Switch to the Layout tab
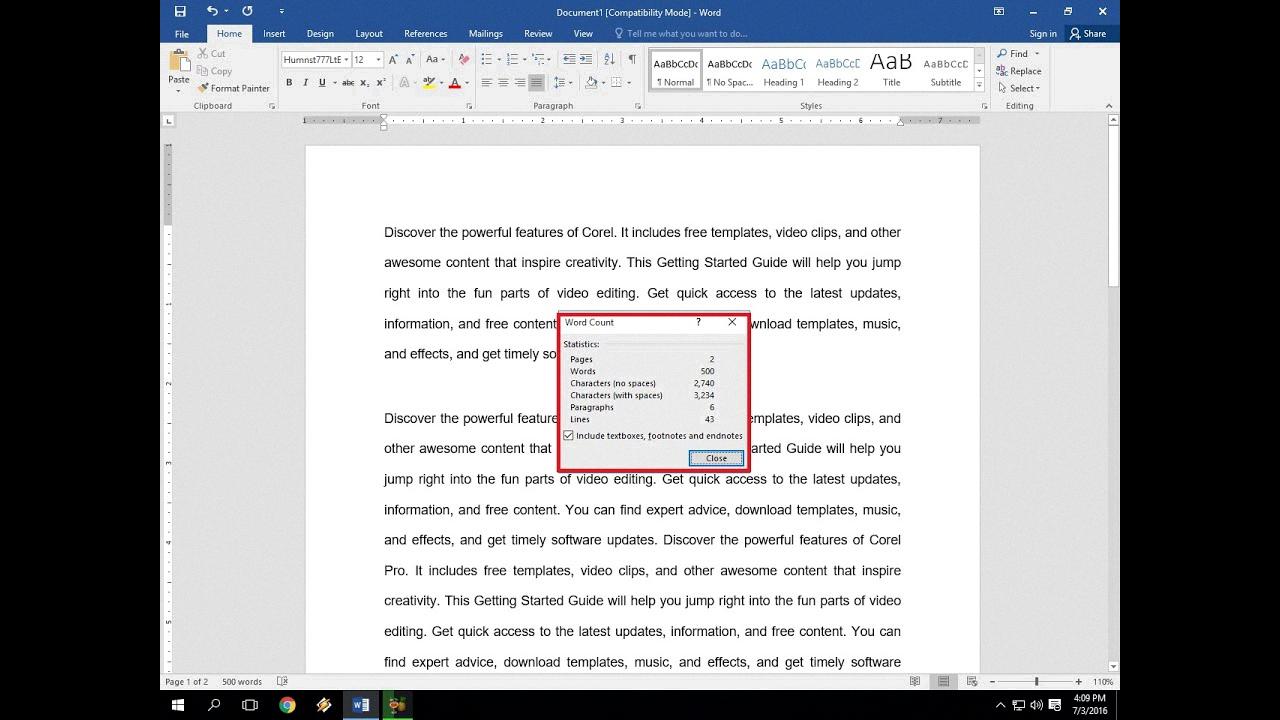The width and height of the screenshot is (1280, 720). coord(369,34)
